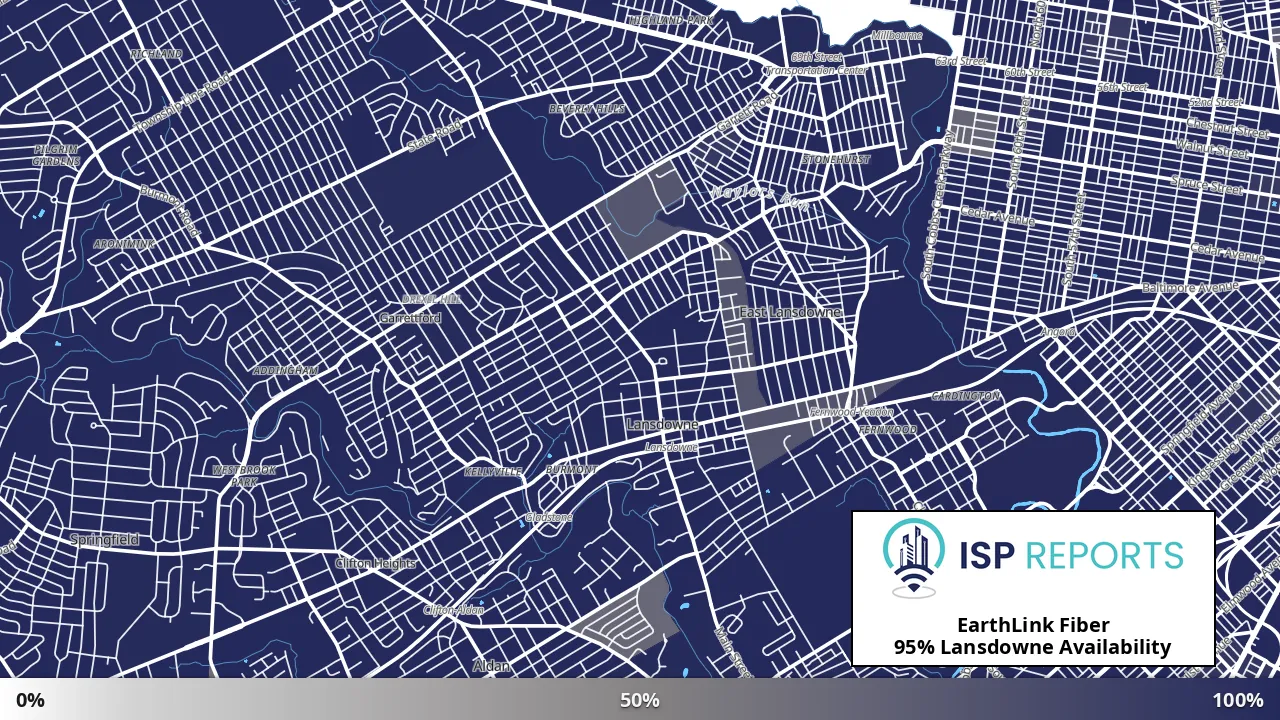1280x720 pixels.
Task: Click the "Beverly Hills" neighborhood label
Action: point(587,108)
